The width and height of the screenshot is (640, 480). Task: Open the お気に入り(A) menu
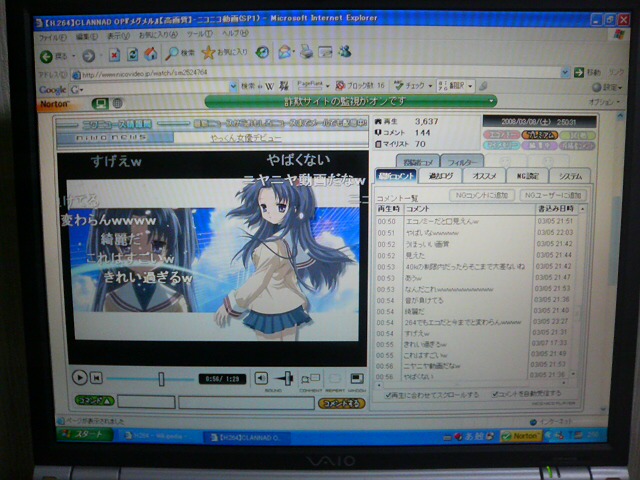(x=158, y=35)
